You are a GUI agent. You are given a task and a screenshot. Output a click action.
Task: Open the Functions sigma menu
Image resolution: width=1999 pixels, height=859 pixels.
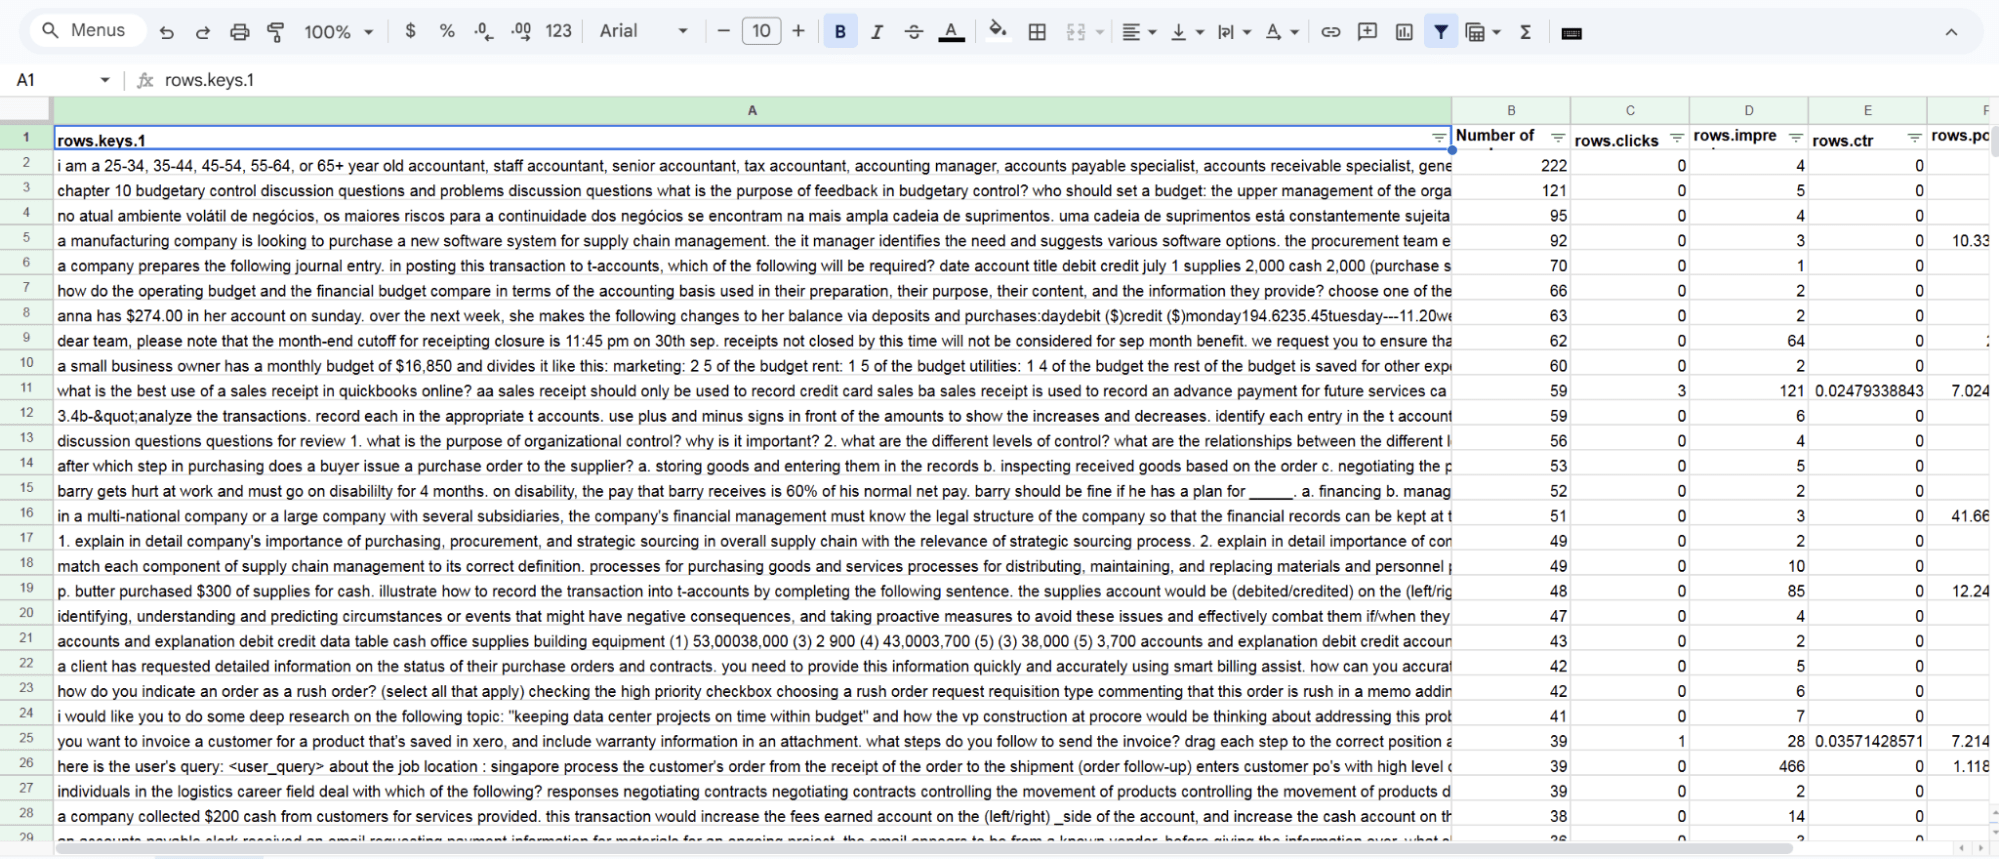1525,32
